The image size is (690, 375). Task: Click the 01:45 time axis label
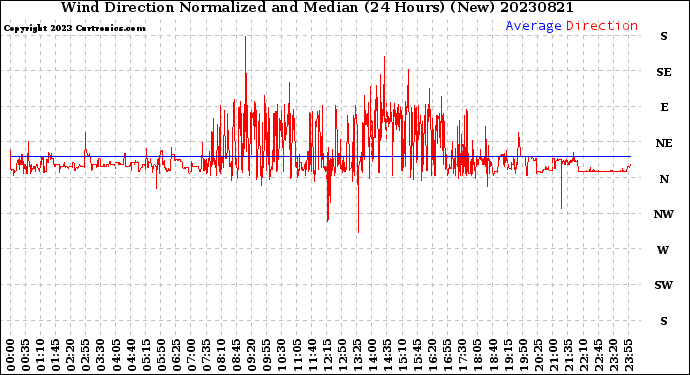click(56, 355)
